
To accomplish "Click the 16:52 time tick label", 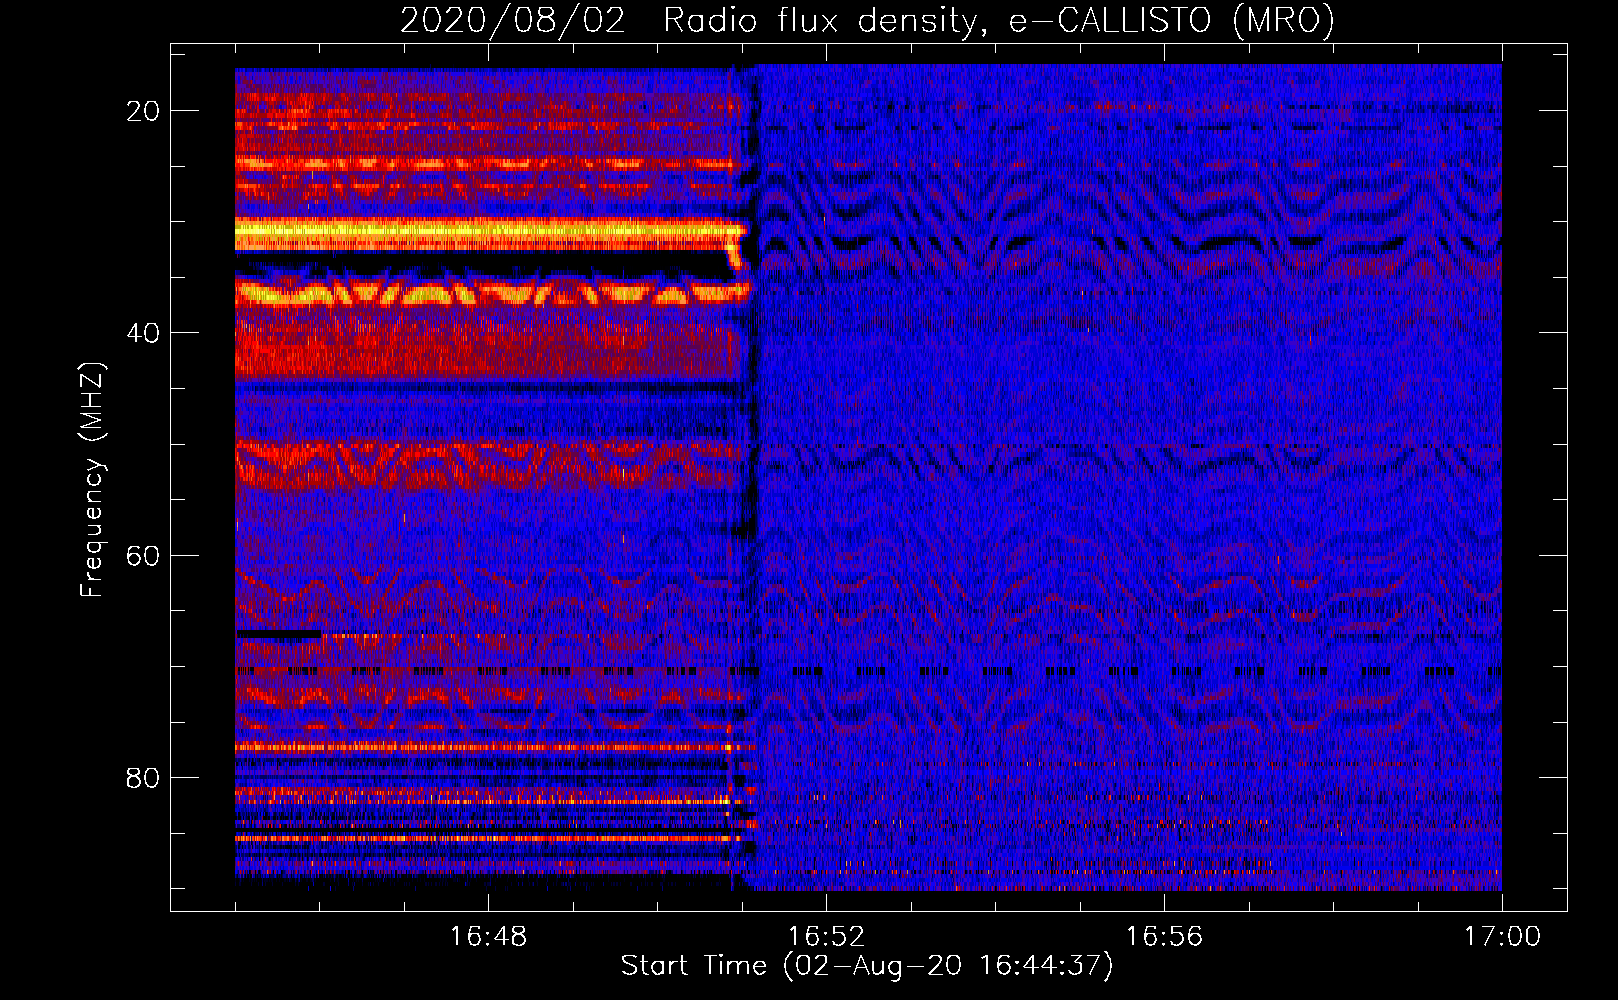I will (x=826, y=937).
